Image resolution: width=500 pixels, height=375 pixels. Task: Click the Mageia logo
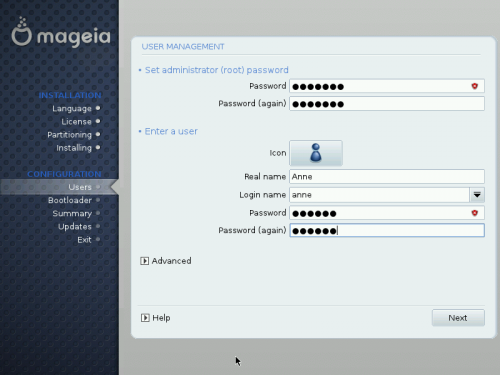[61, 32]
